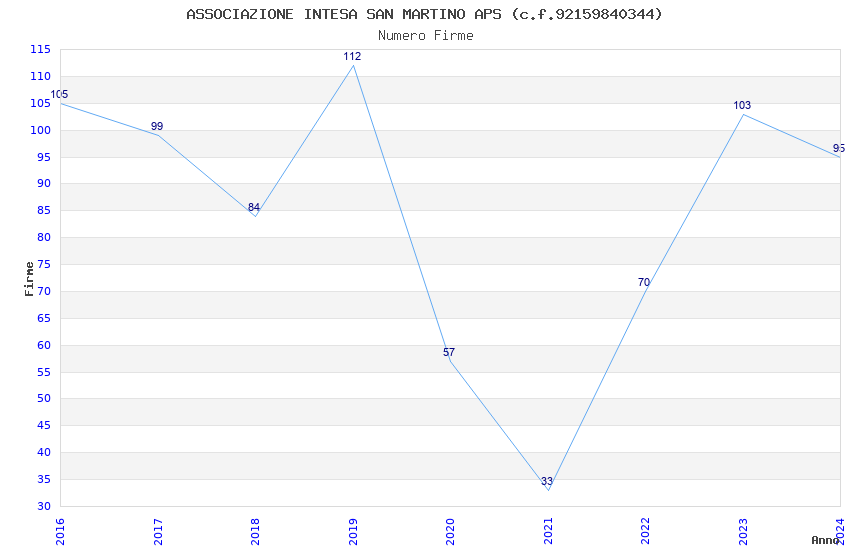The height and width of the screenshot is (550, 850).
Task: Click the 115 y-axis tick label
Action: point(40,50)
